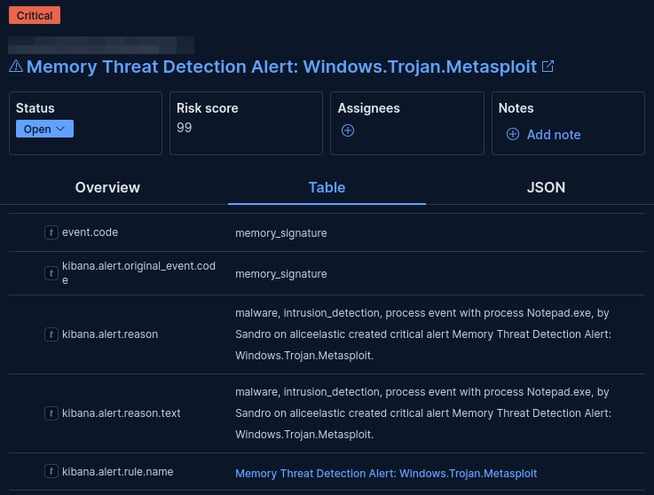This screenshot has height=495, width=654.
Task: Click the field type icon for kibana.alert.original_event.code
Action: [x=51, y=273]
